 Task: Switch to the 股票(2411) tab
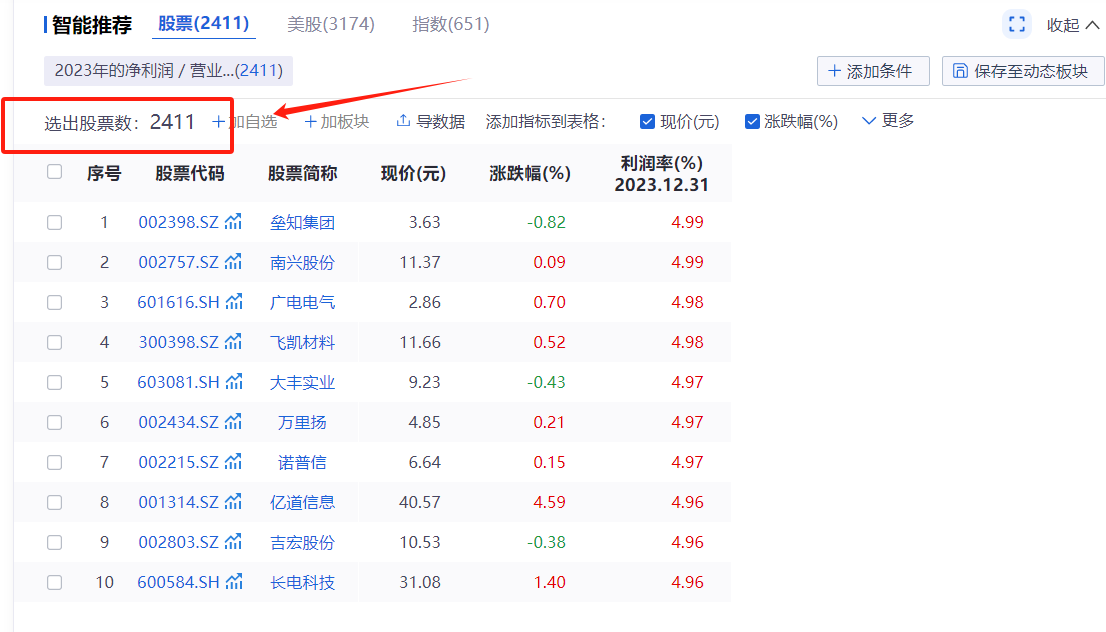point(204,24)
